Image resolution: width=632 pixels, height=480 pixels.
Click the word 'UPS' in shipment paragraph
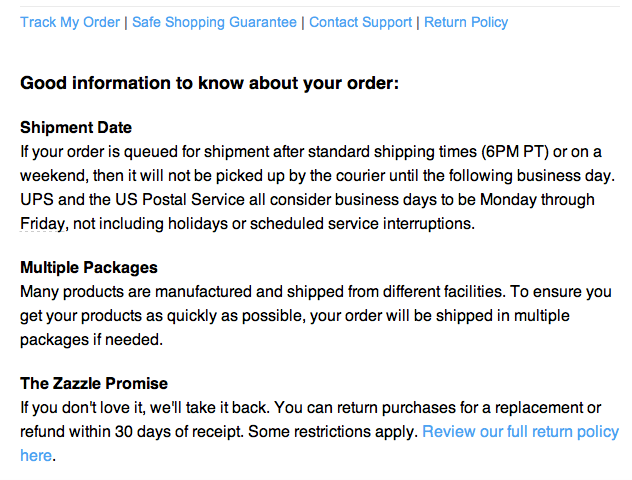[37, 200]
